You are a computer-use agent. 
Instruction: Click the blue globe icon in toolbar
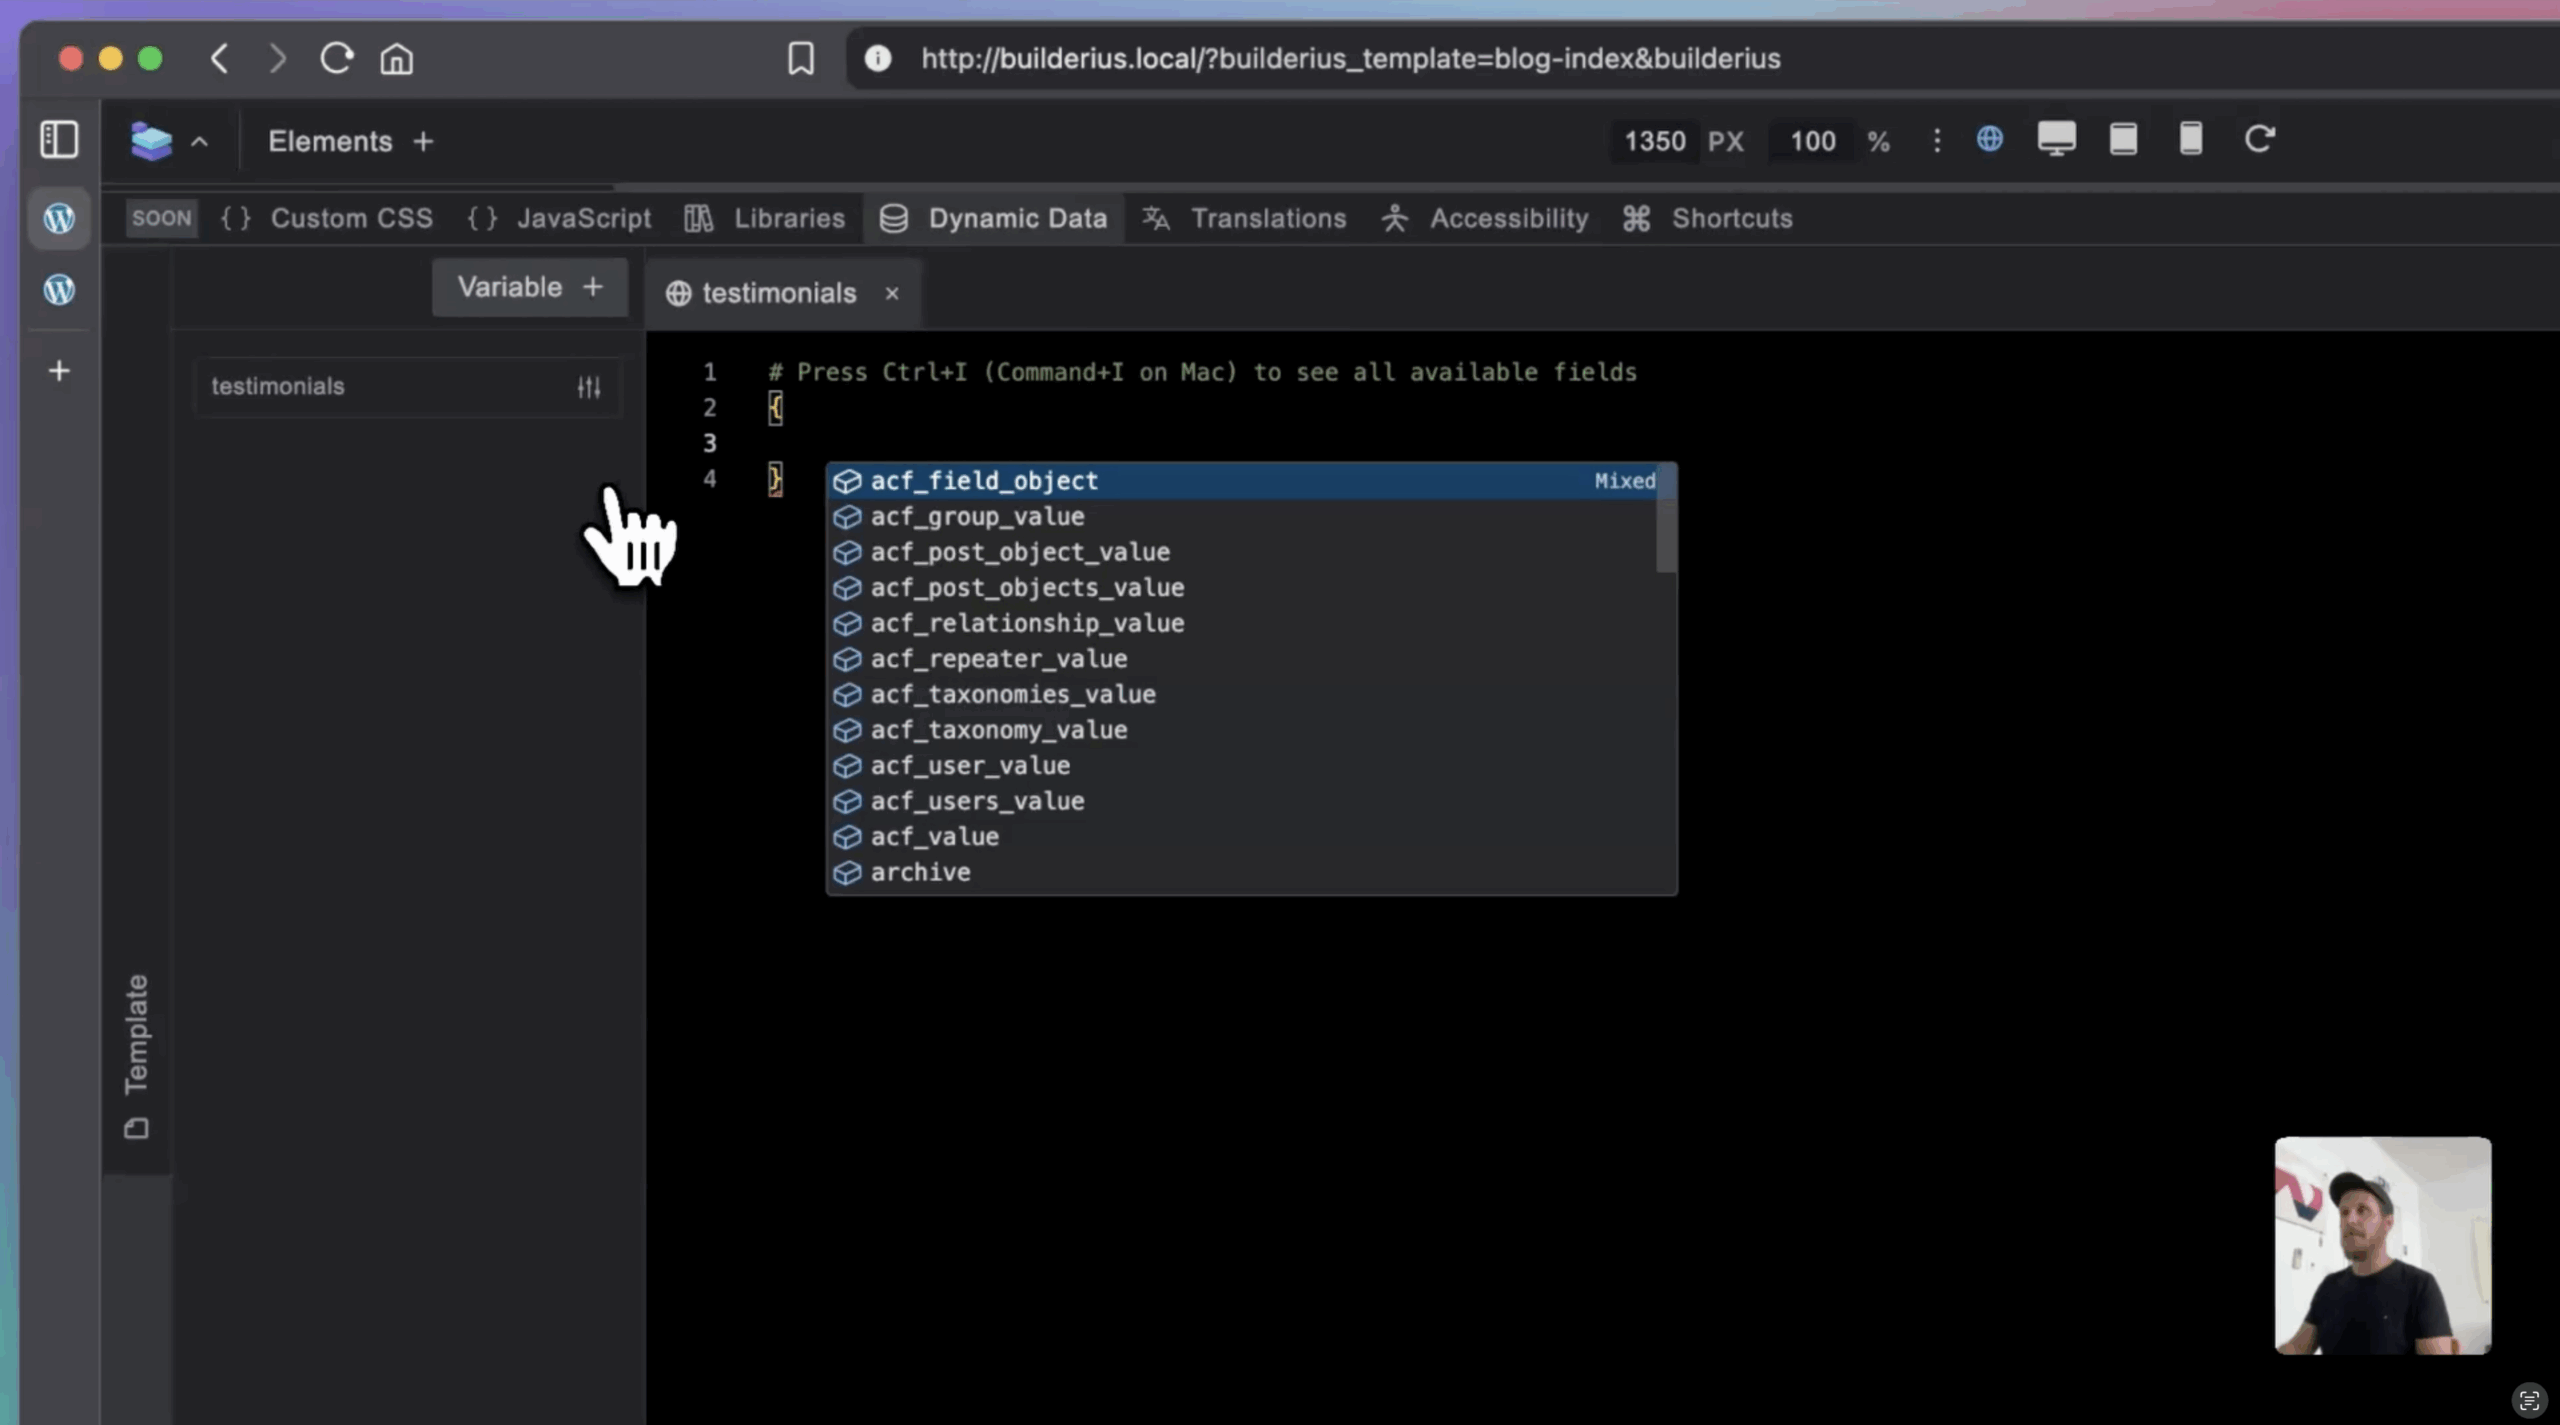click(x=1989, y=139)
